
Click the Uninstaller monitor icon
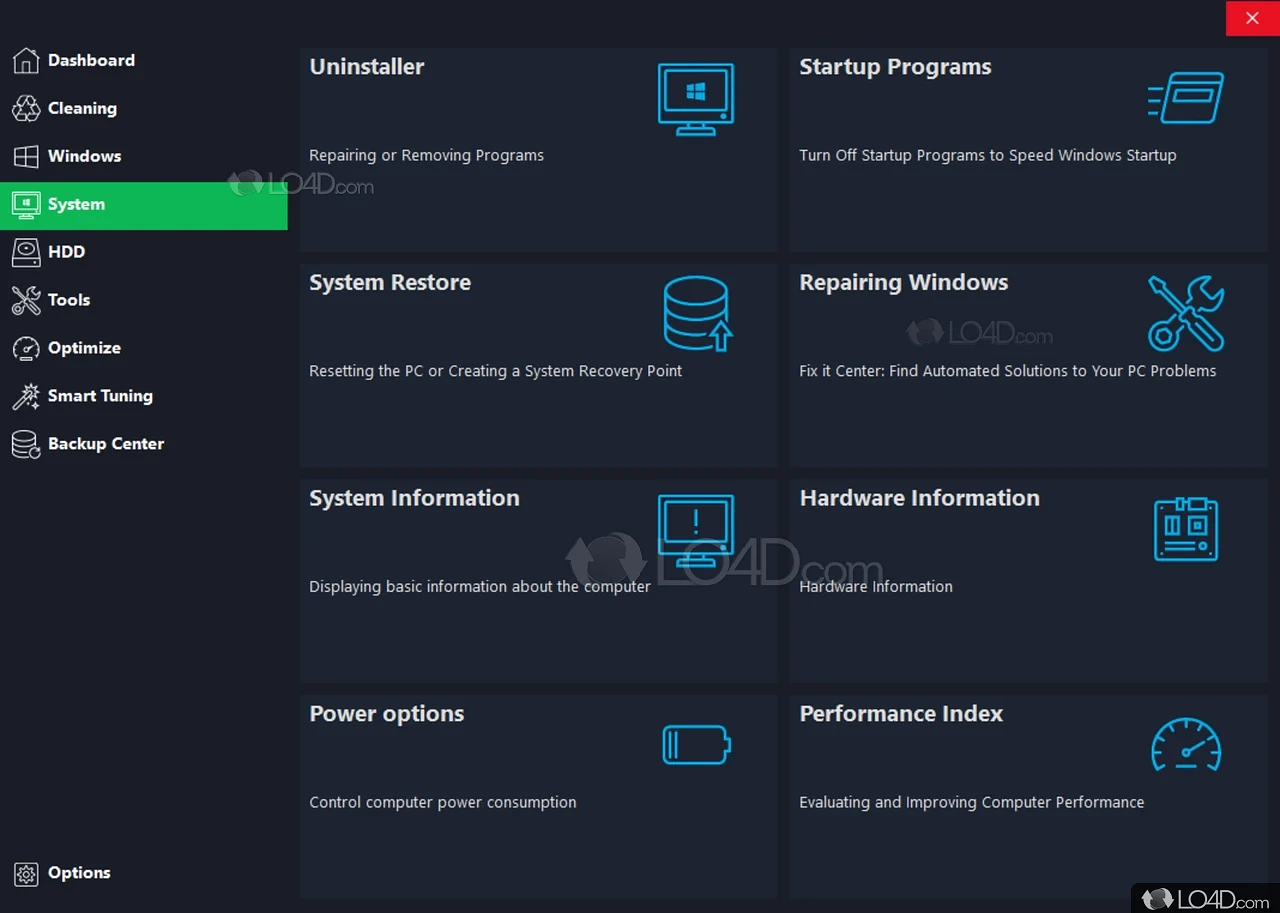(696, 98)
